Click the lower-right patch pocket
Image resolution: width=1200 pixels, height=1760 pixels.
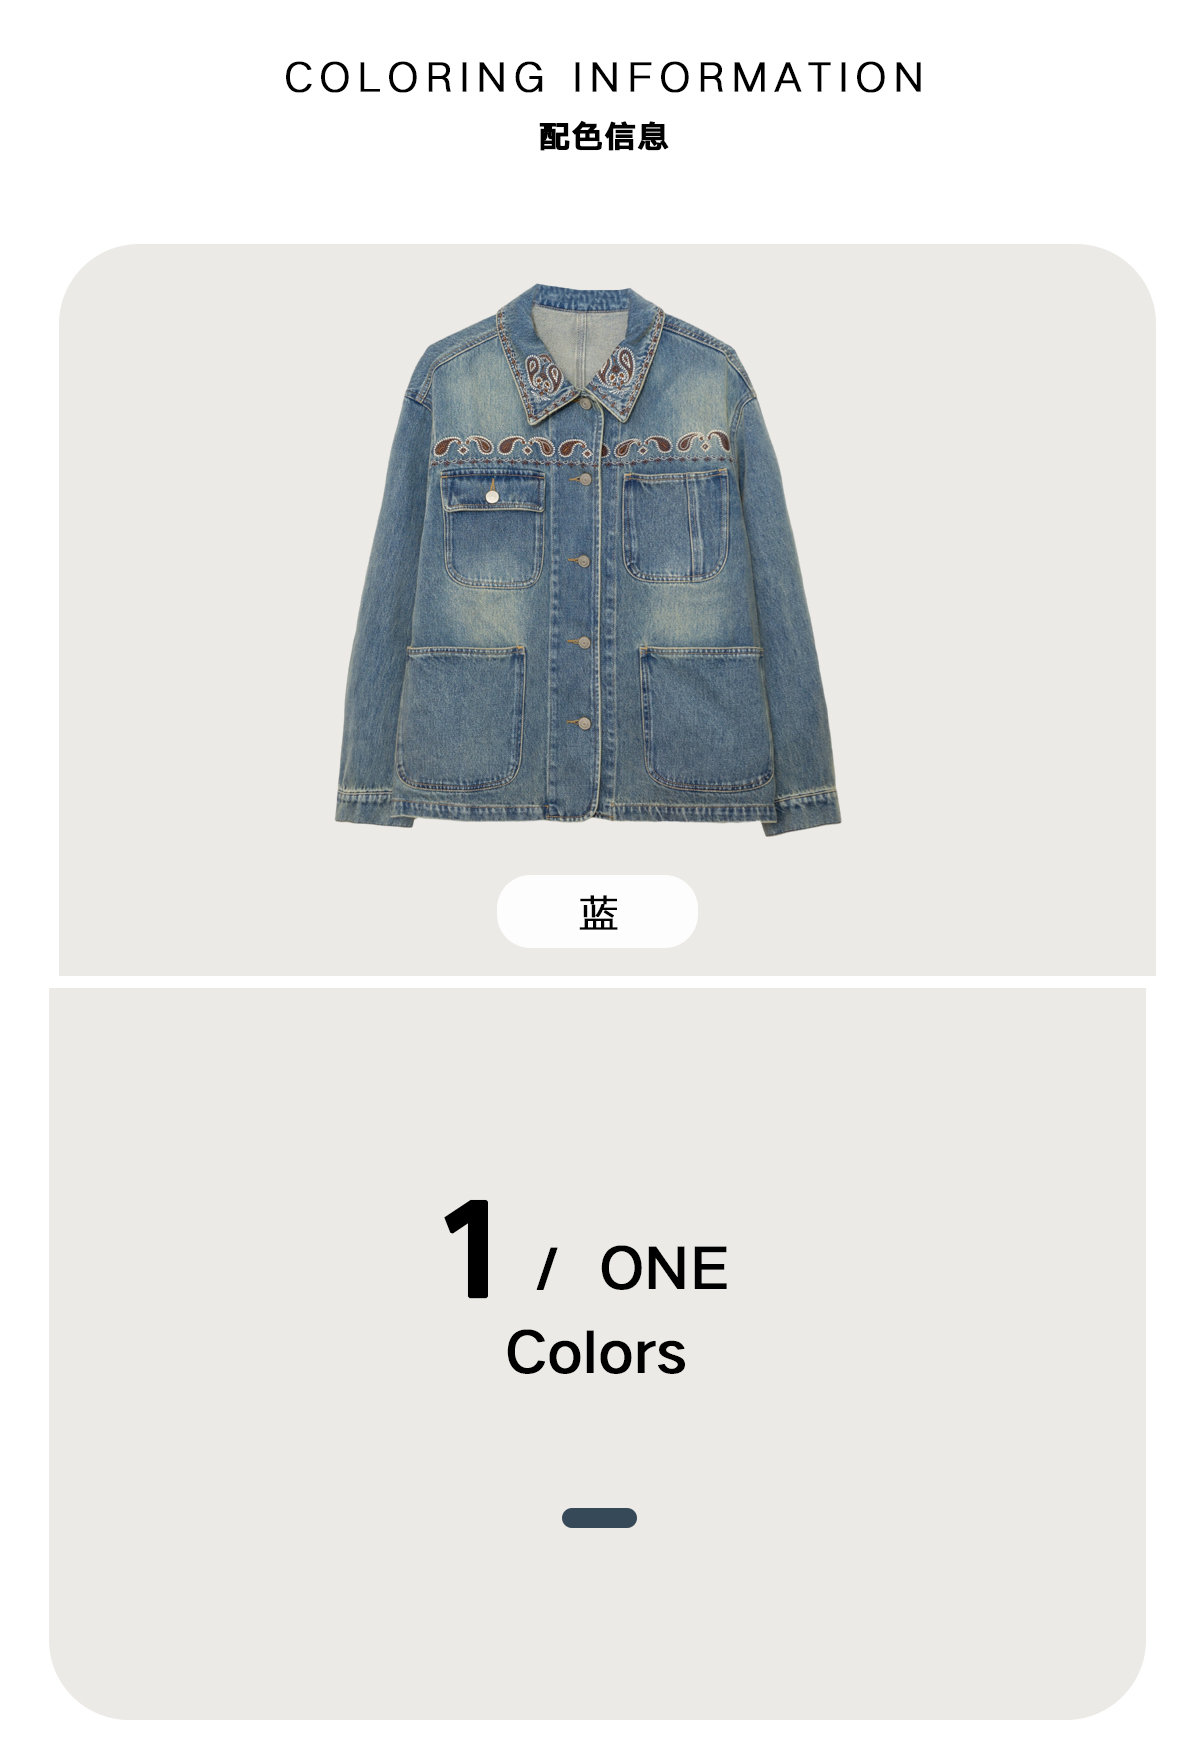705,718
